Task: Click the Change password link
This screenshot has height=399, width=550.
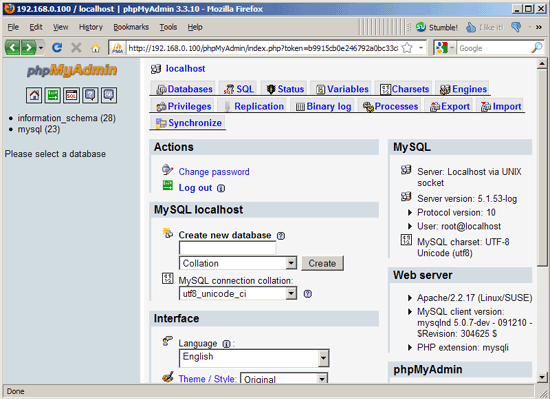Action: [x=214, y=172]
